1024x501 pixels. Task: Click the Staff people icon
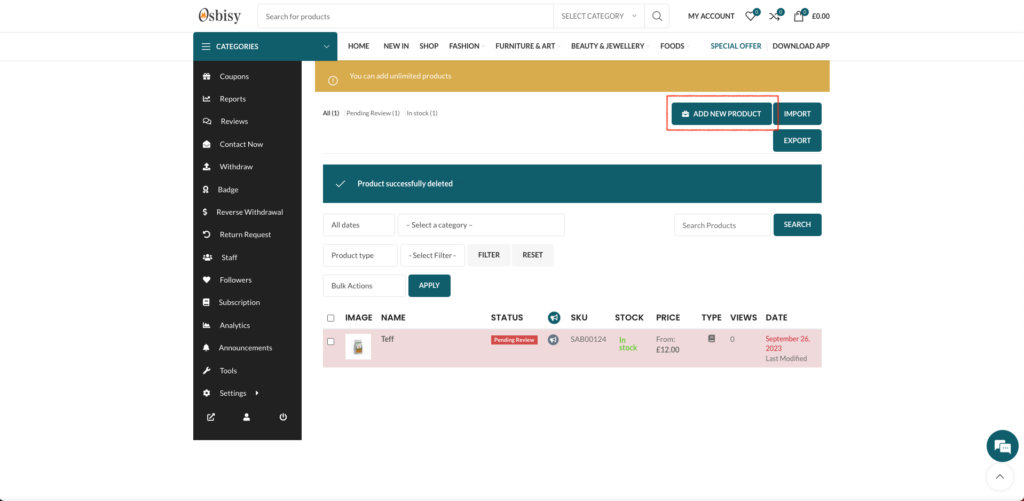coord(208,257)
